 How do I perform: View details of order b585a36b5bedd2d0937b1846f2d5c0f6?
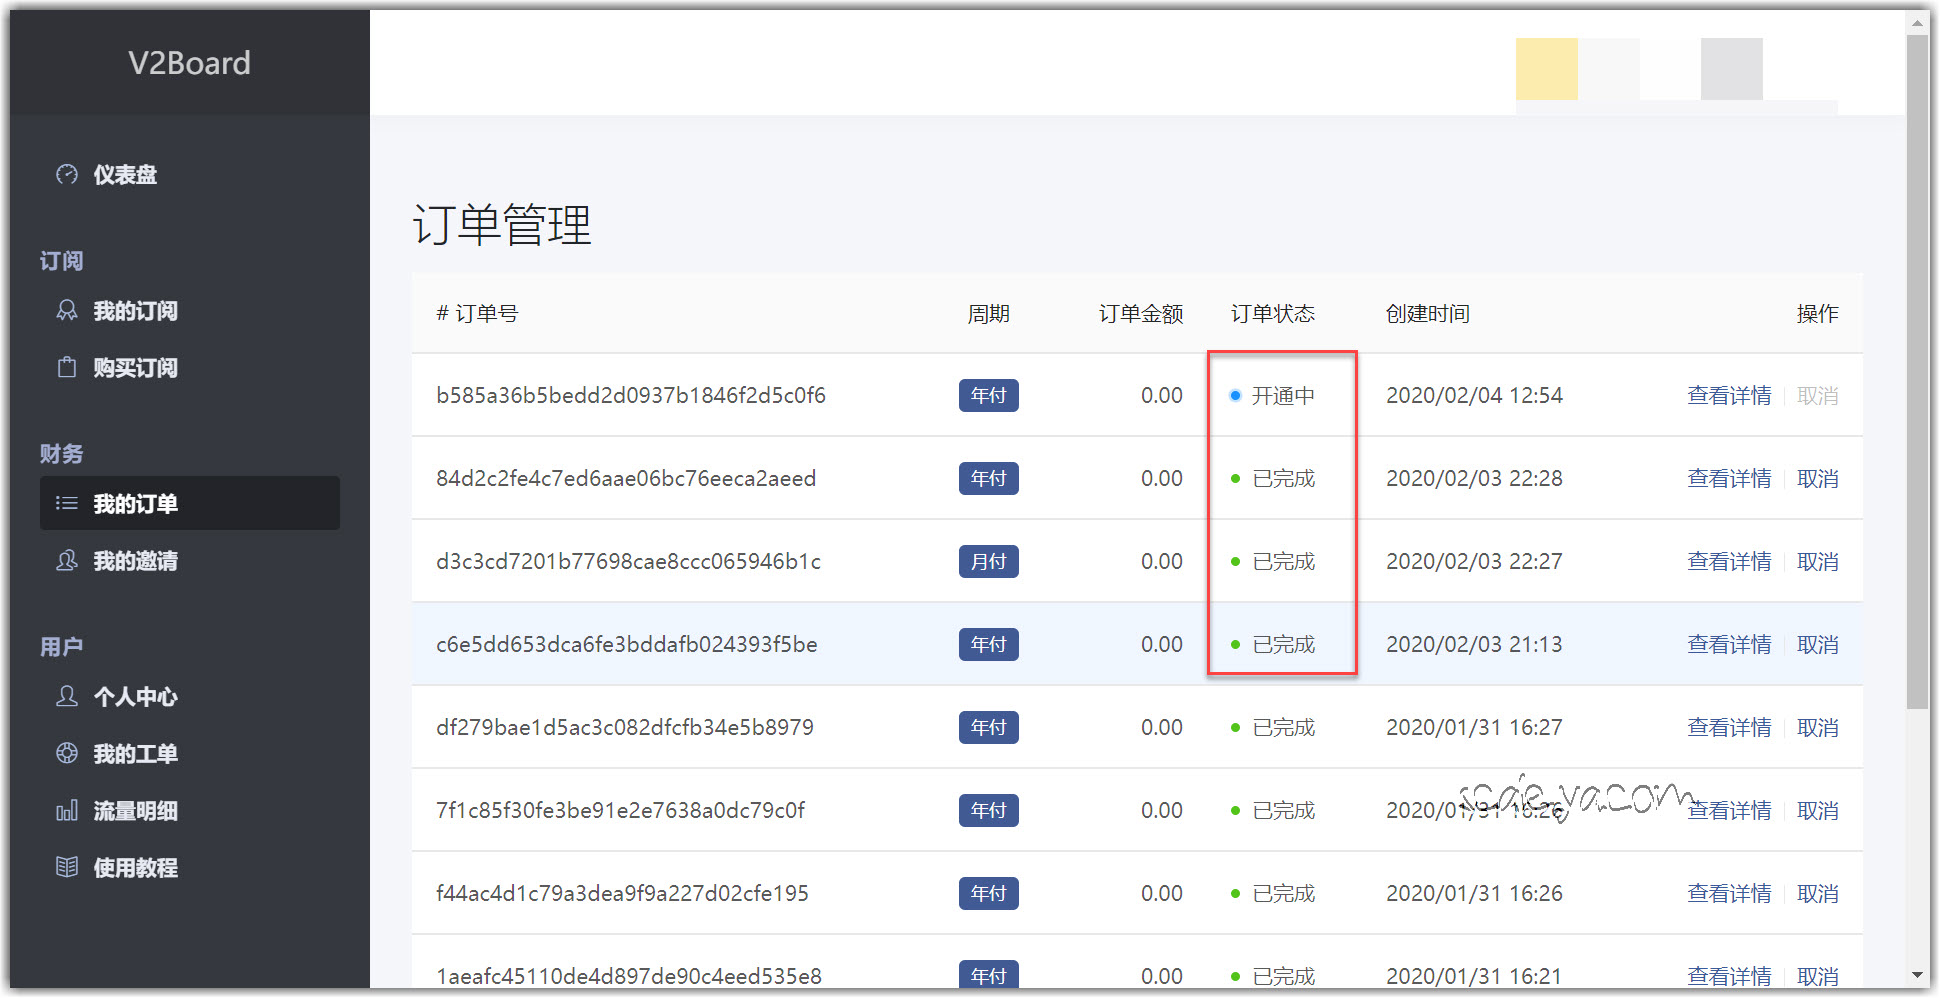coord(1729,396)
